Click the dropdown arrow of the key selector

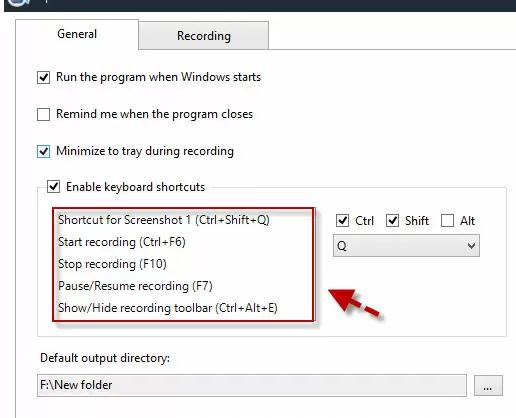click(471, 246)
